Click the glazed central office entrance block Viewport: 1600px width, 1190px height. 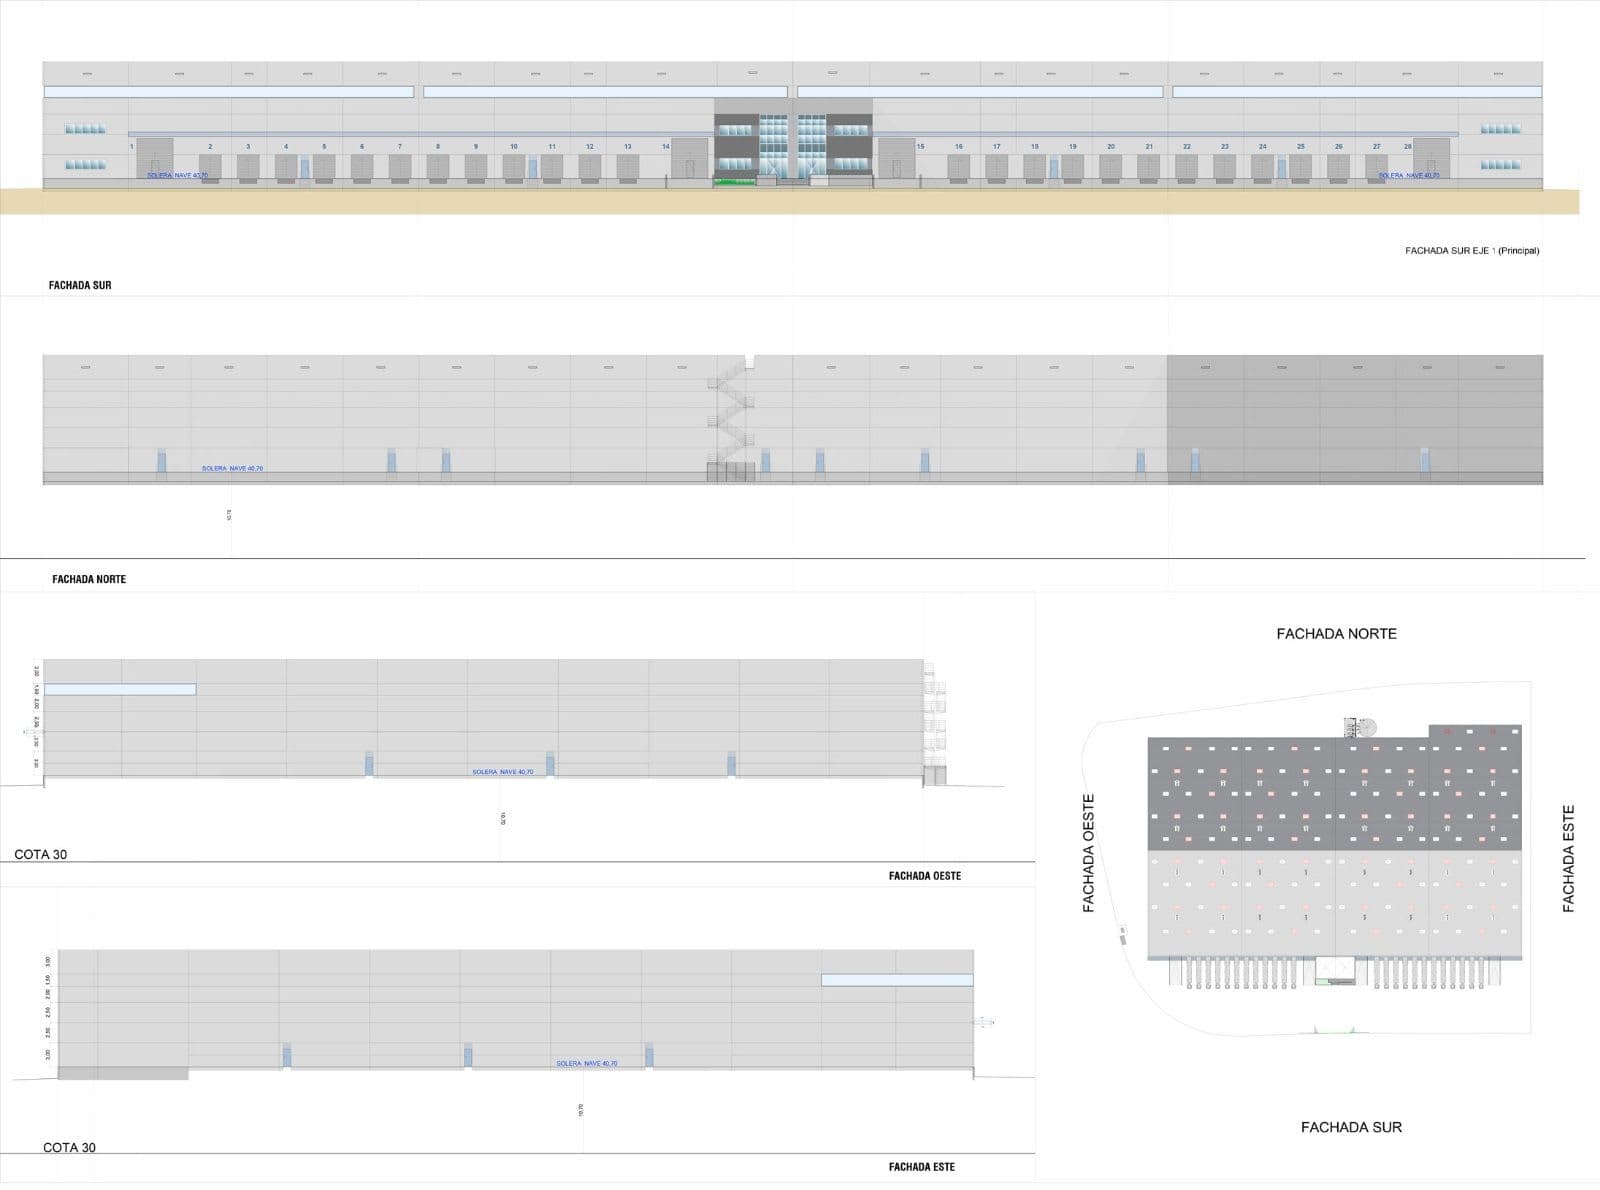pos(793,142)
